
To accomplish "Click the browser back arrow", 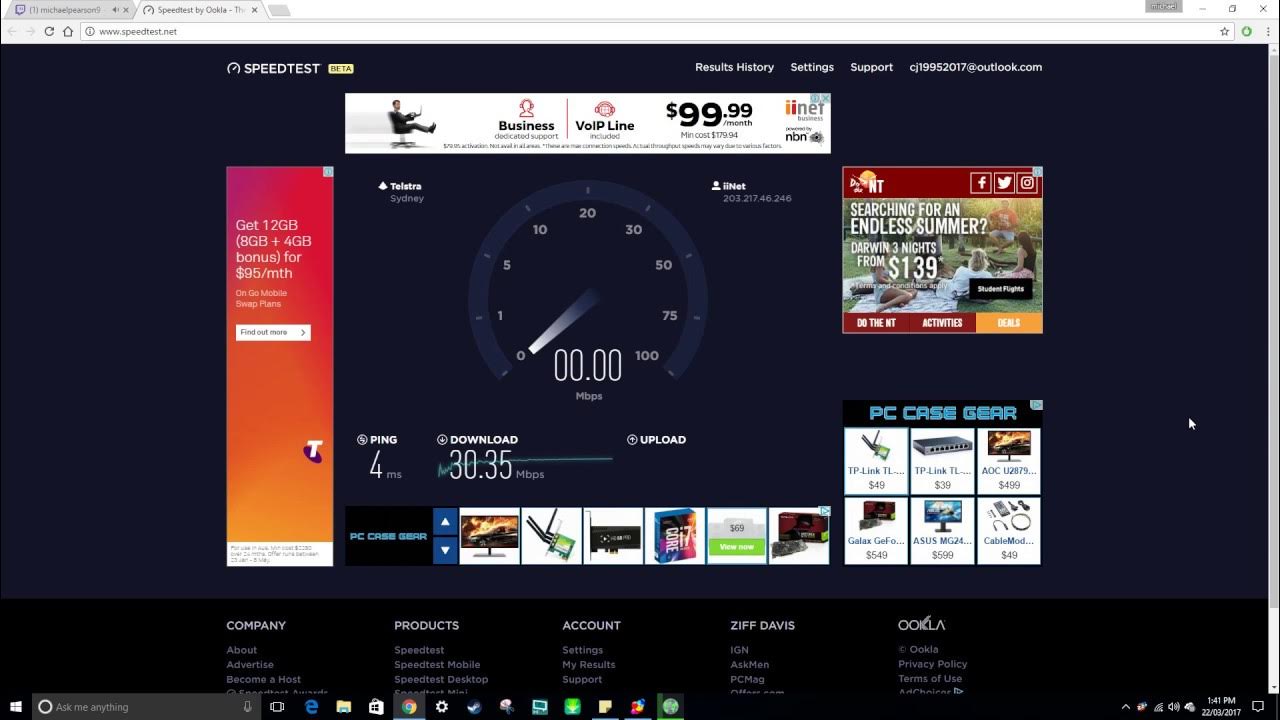I will pos(12,31).
